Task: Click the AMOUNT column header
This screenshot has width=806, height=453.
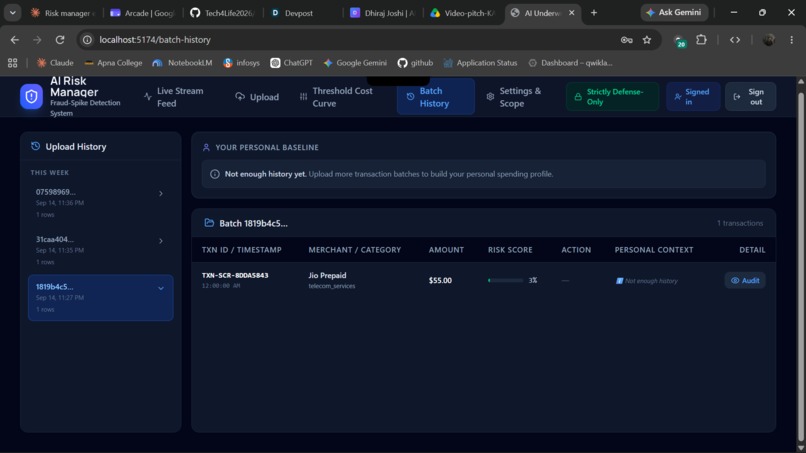Action: point(446,250)
